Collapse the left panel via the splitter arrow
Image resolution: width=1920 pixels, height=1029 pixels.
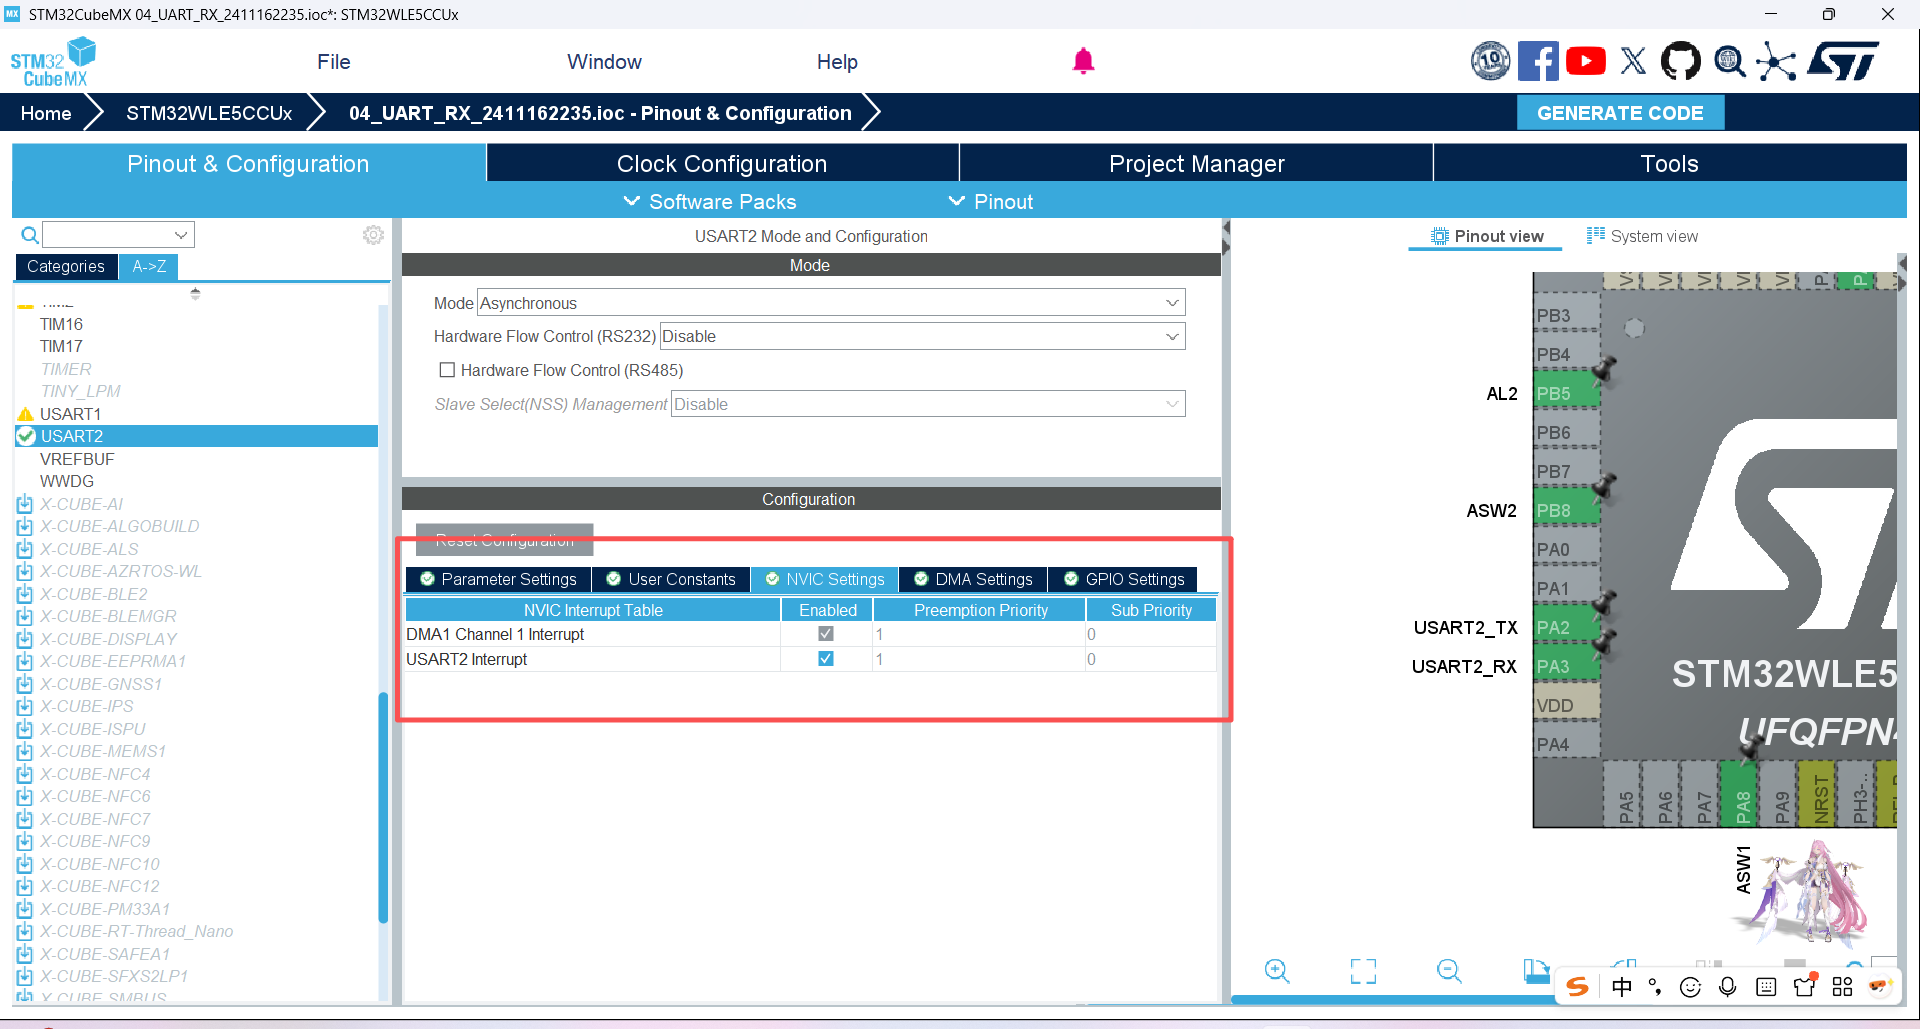pos(1225,228)
